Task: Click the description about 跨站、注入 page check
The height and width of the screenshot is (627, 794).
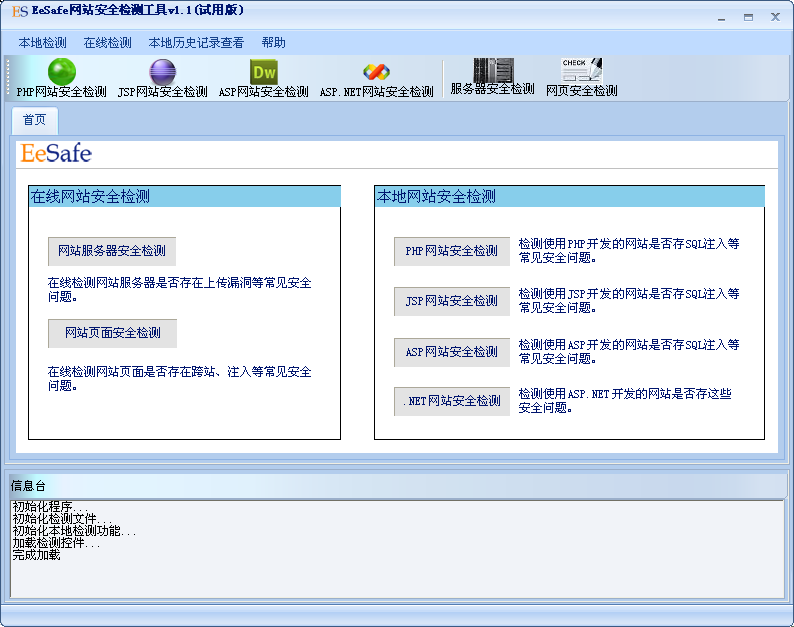Action: [x=180, y=379]
